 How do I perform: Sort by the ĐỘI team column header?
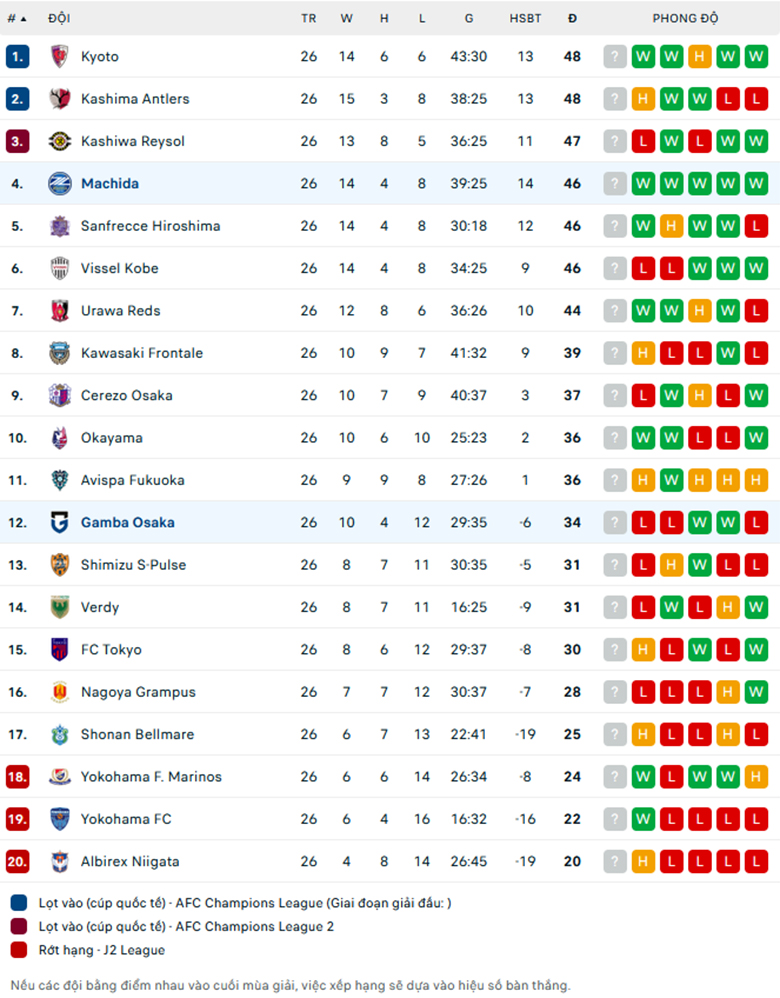[x=59, y=18]
